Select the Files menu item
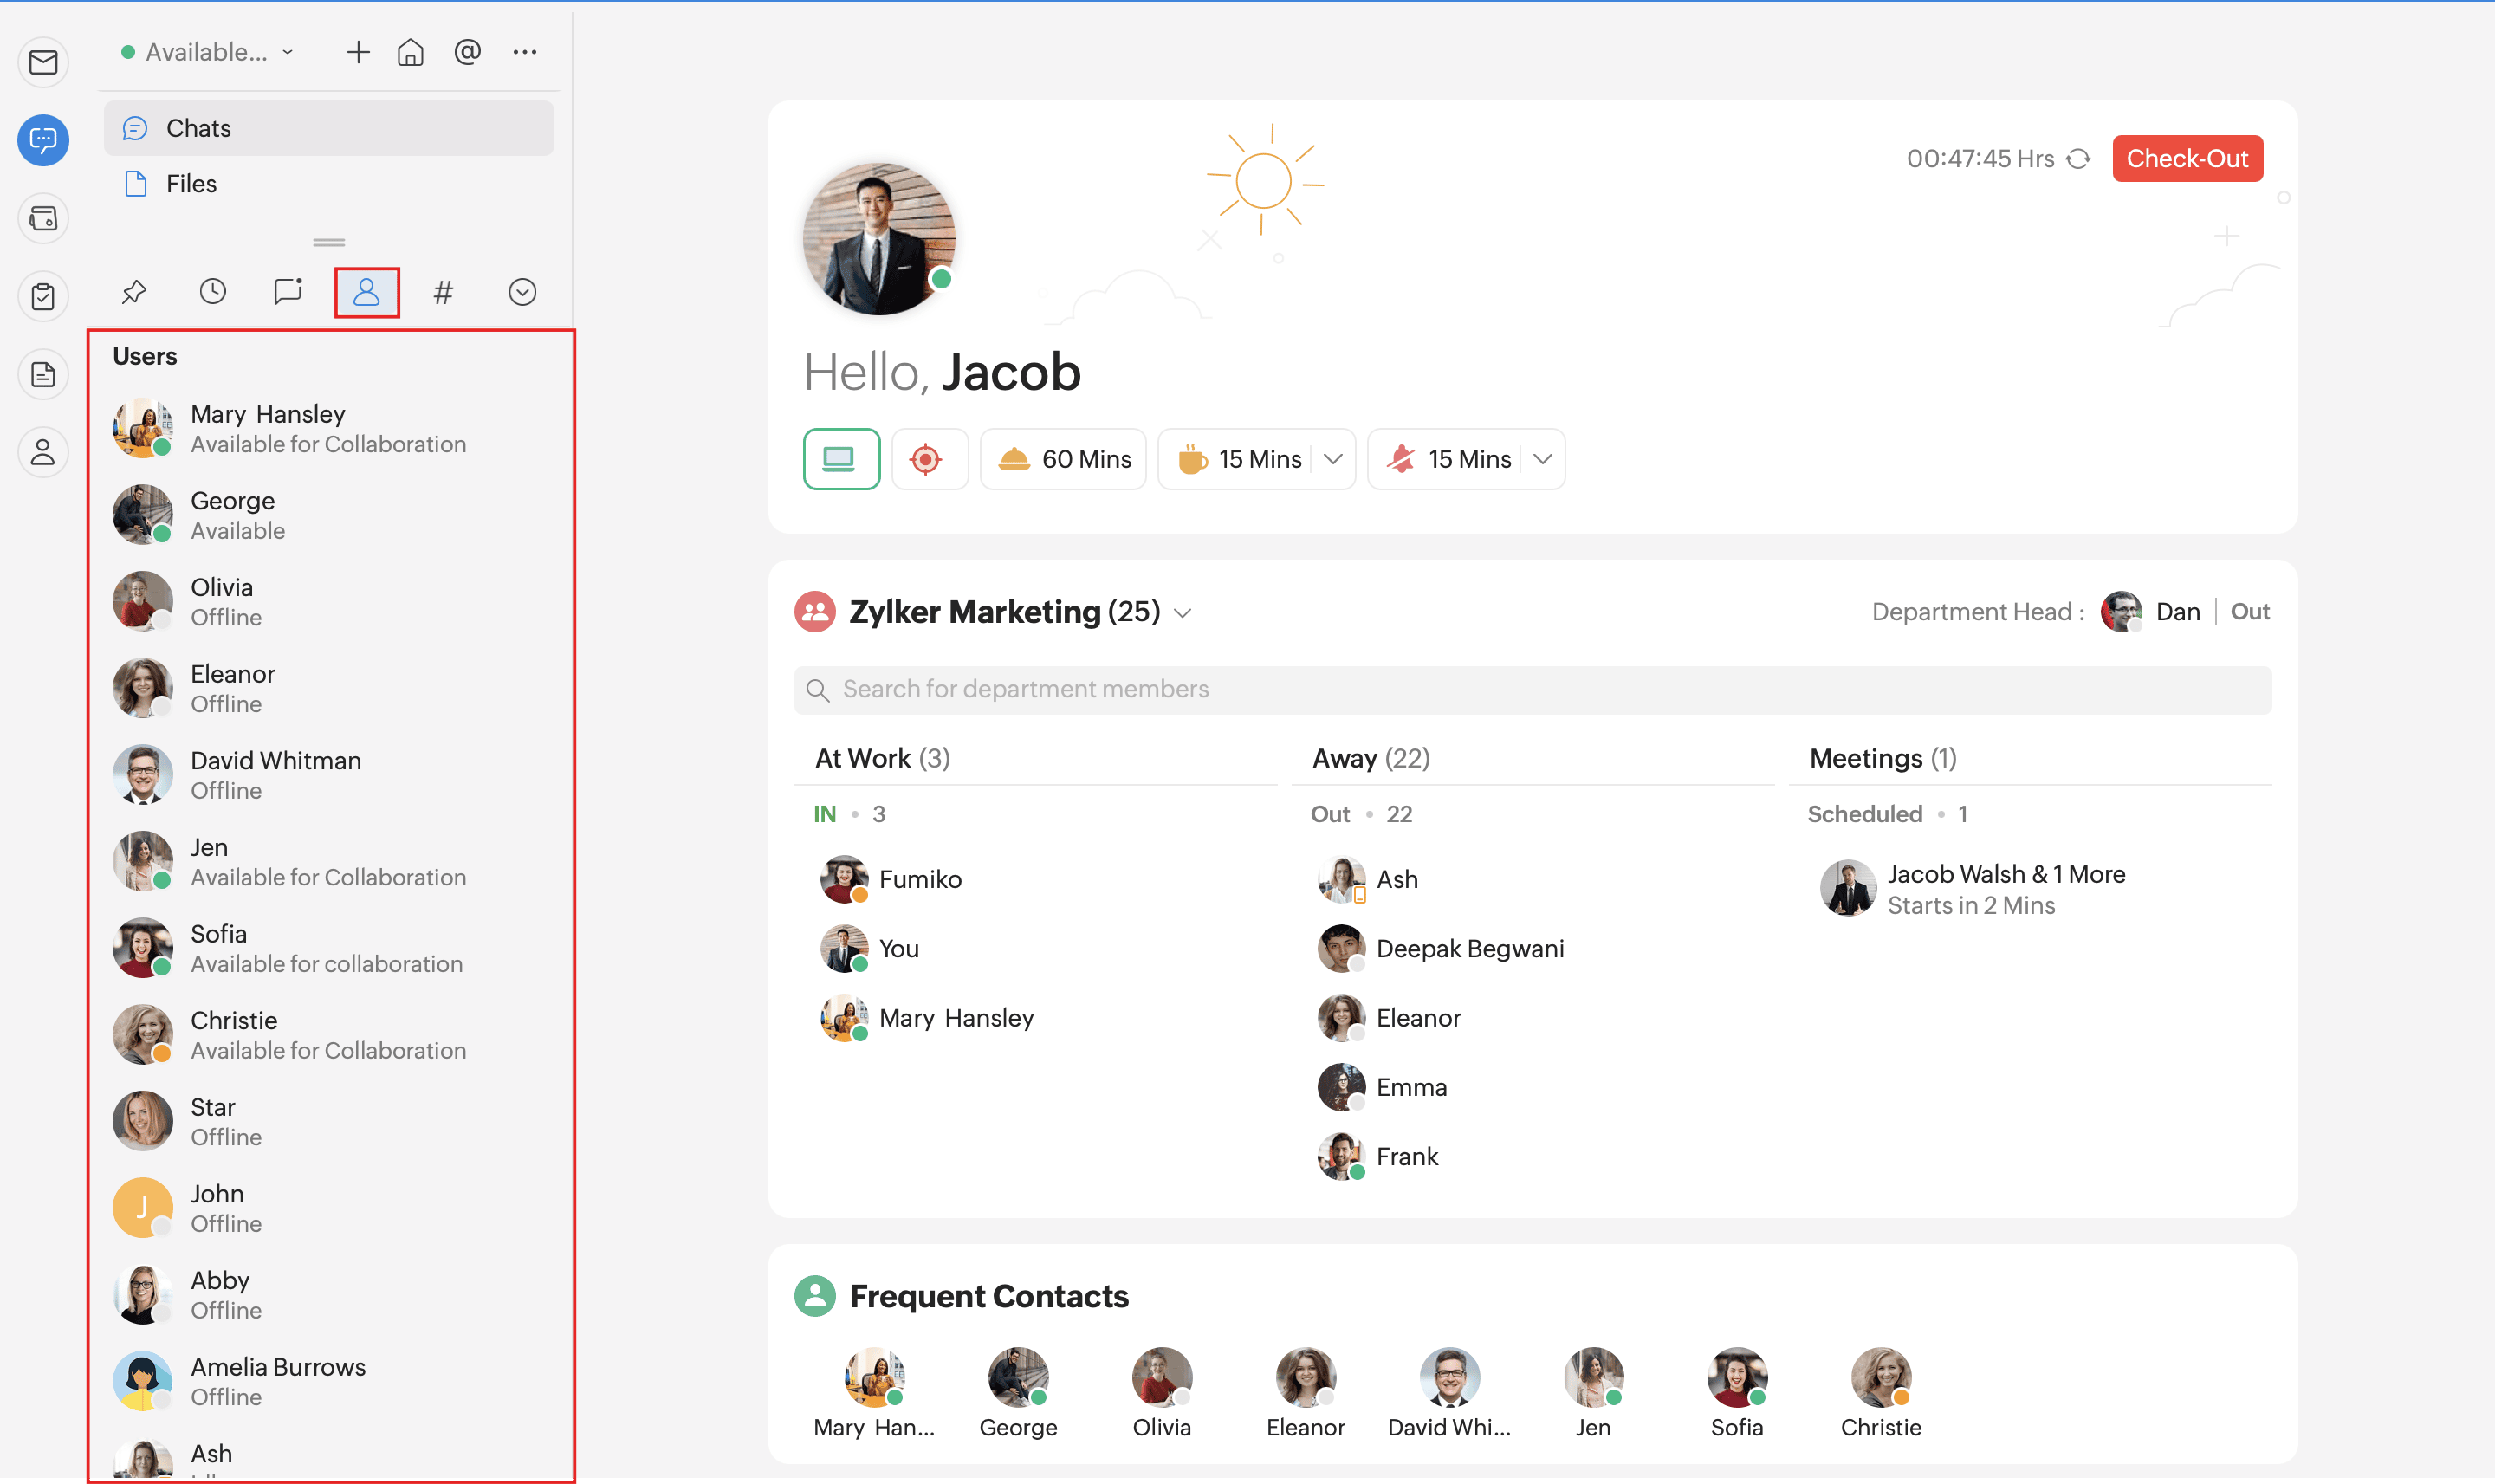 (190, 184)
